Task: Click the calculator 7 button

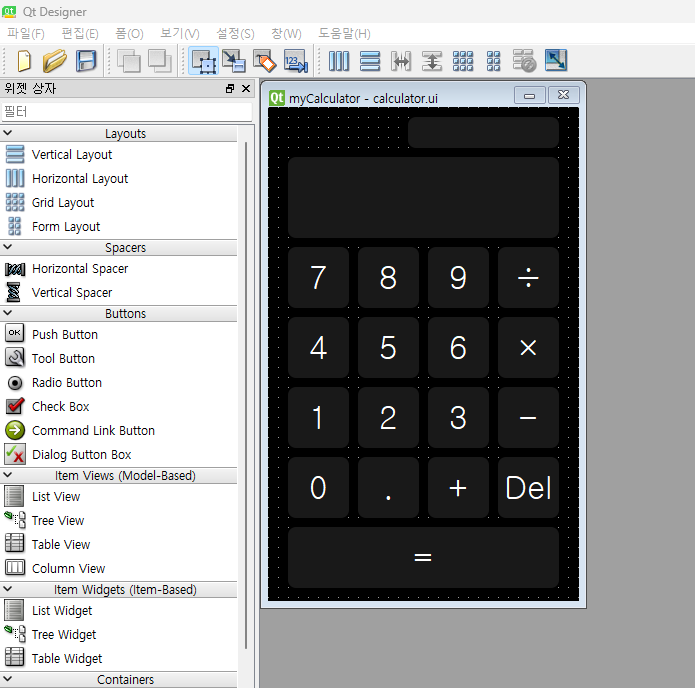Action: 318,278
